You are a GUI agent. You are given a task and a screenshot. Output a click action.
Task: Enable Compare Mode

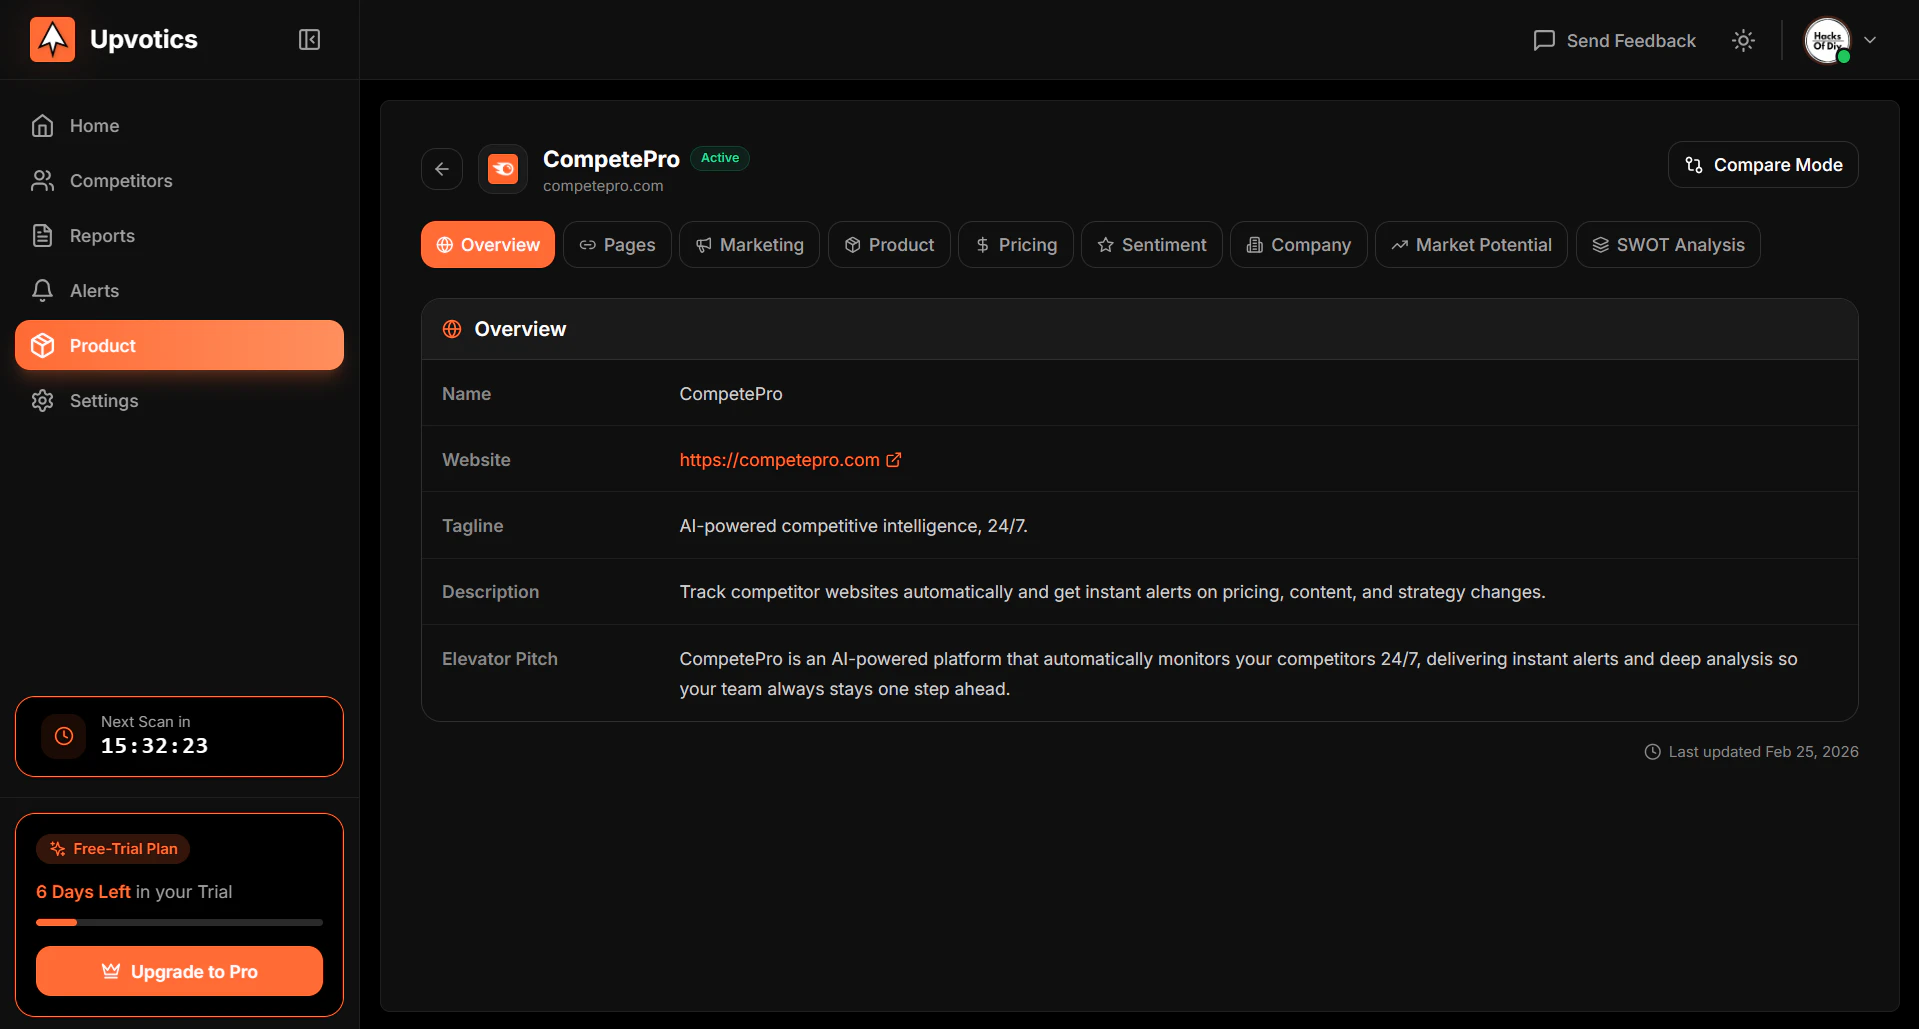tap(1763, 165)
